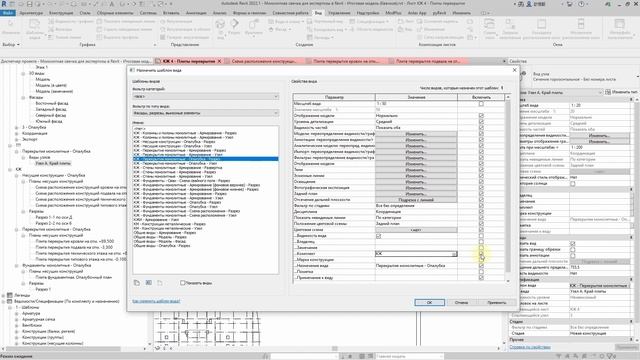Toggle Обрезать вид checkbox in Properties panel
This screenshot has height=360, width=640.
573,244
